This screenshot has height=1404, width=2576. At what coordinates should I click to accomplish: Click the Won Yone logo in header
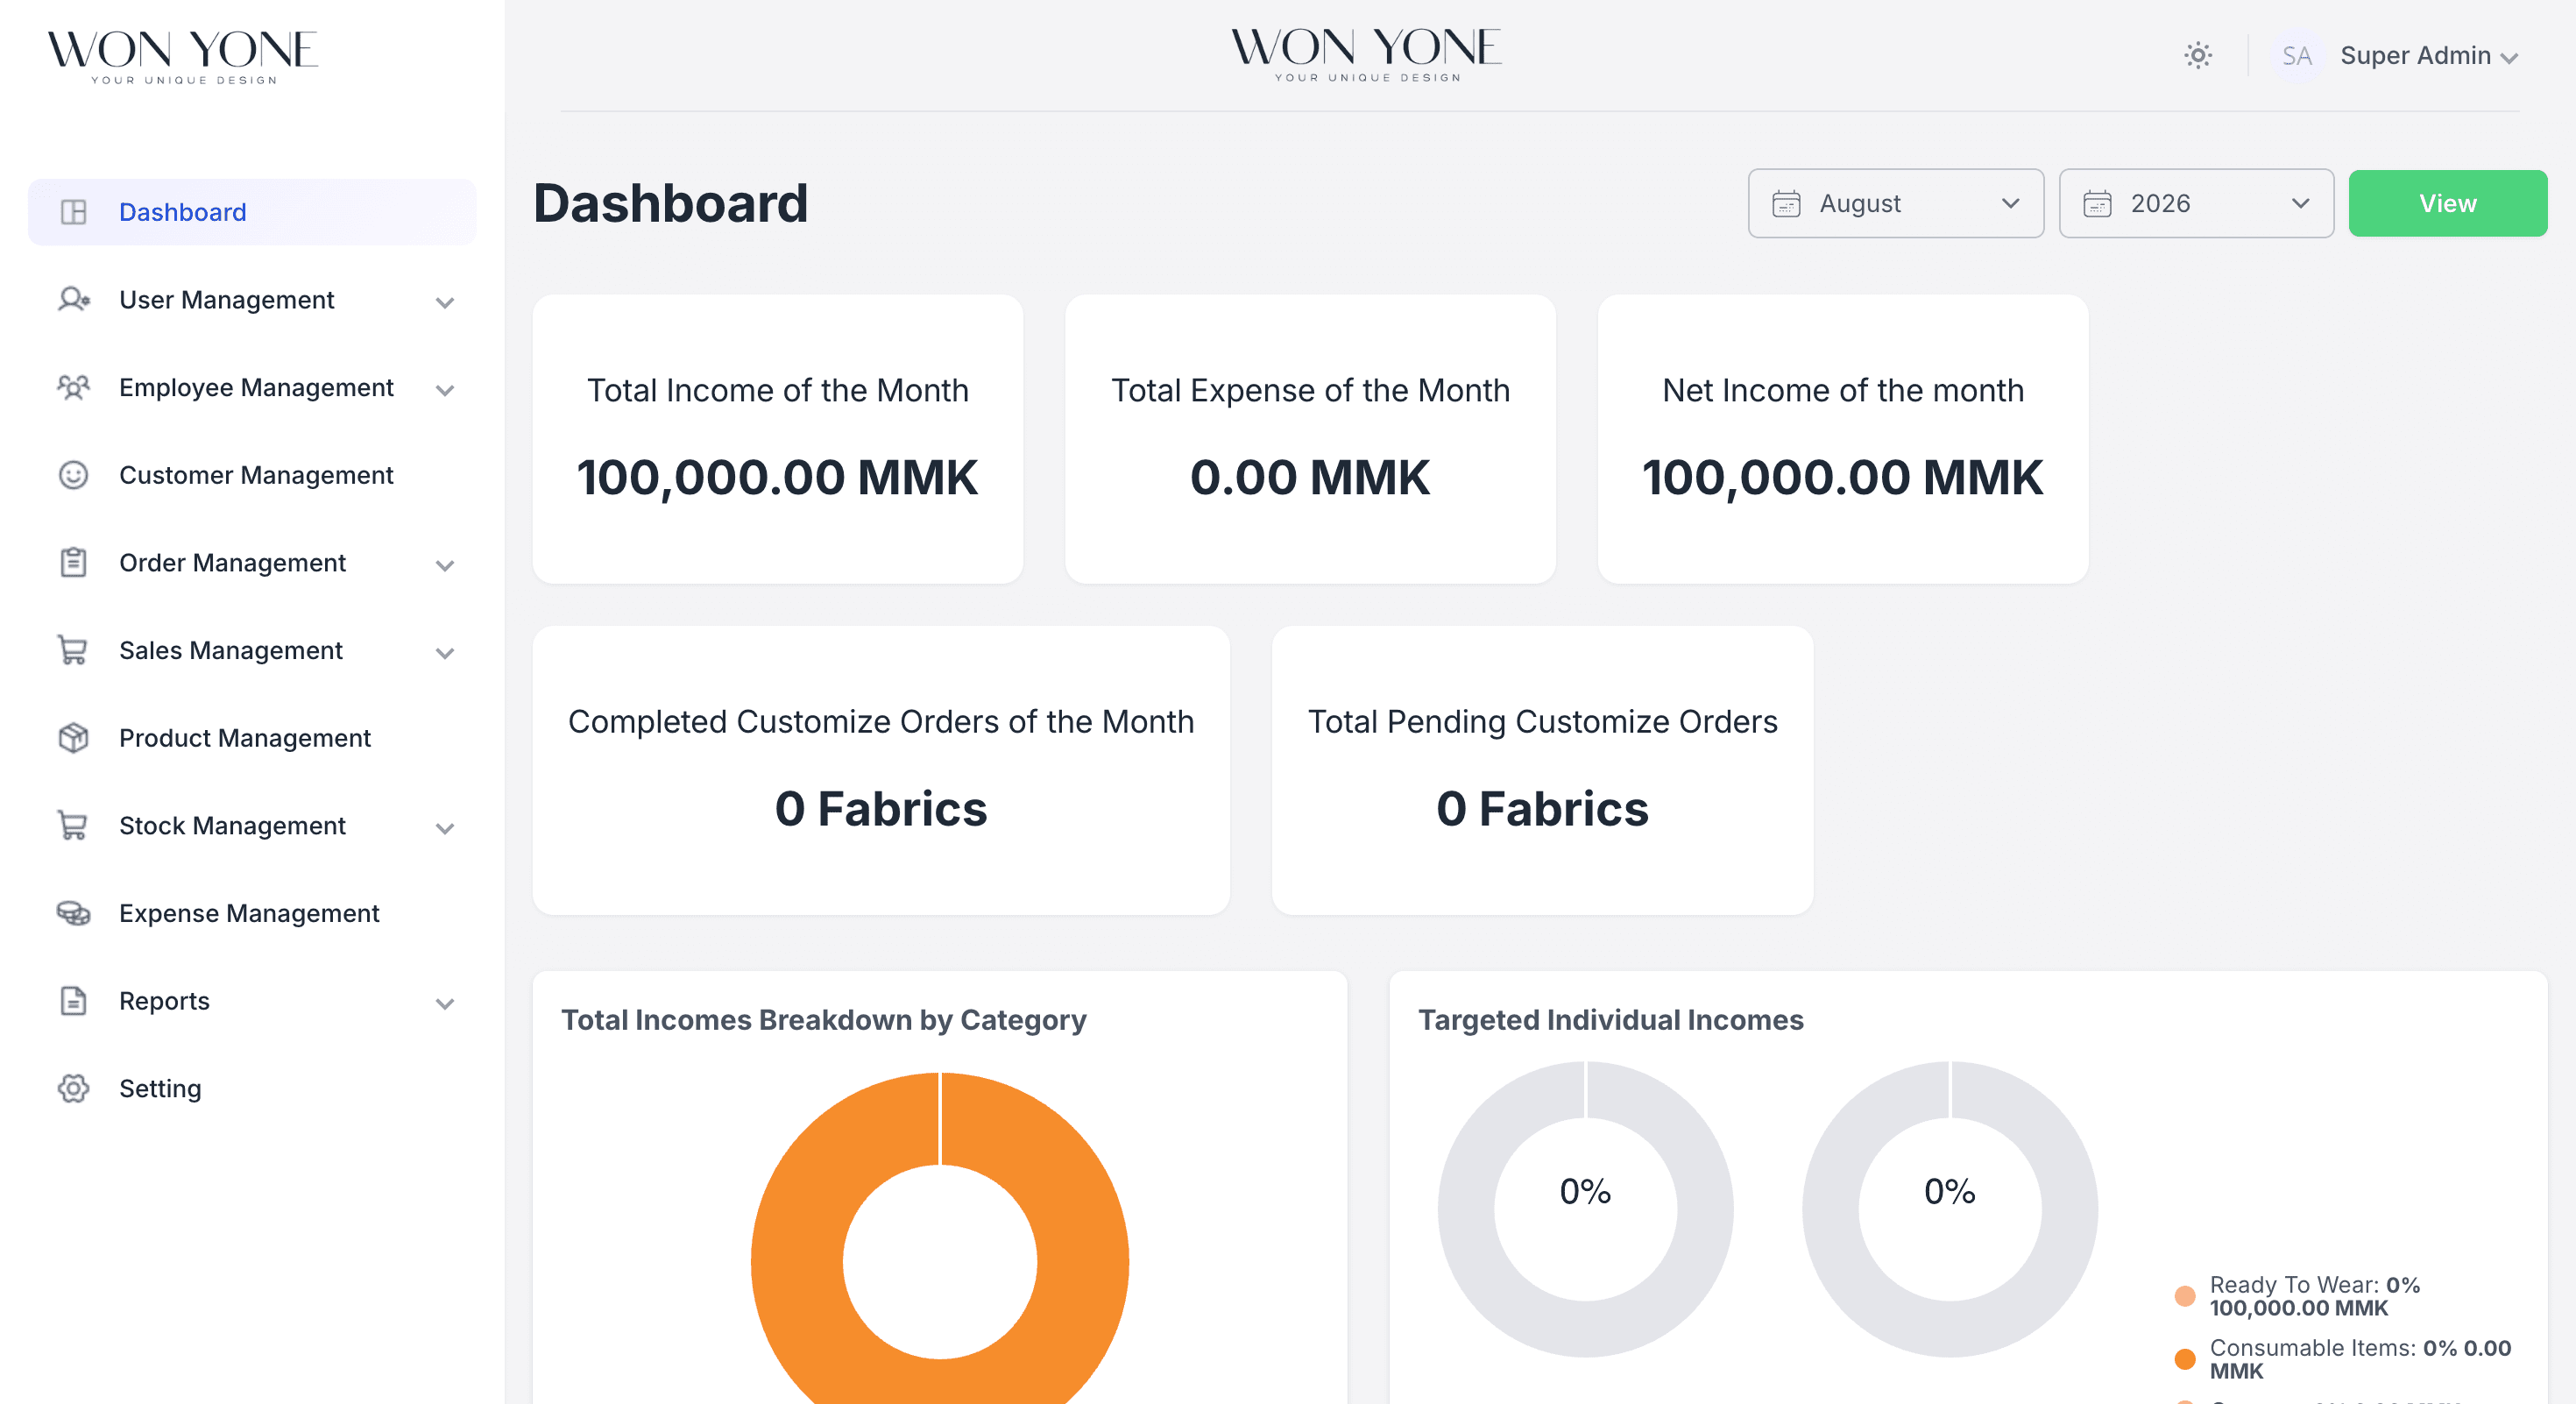tap(1366, 54)
